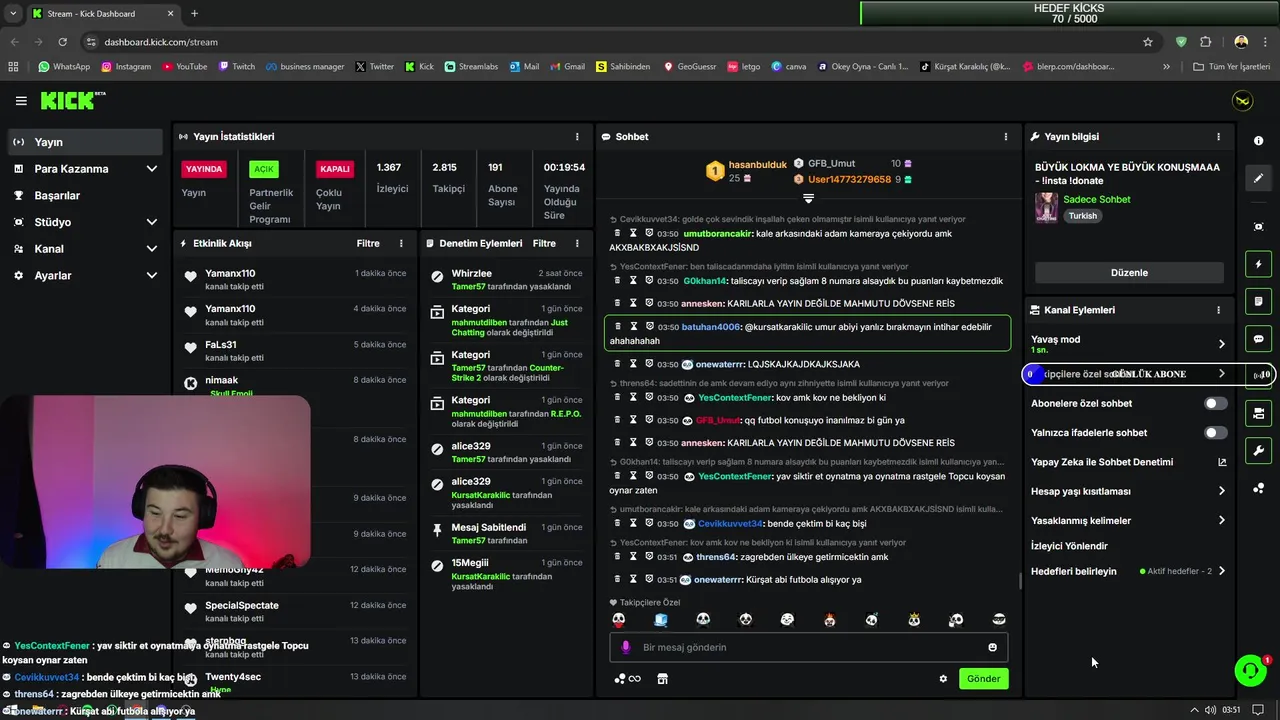Click the three-dots cluster icon in the right rail
This screenshot has height=720, width=1280.
(x=1258, y=488)
